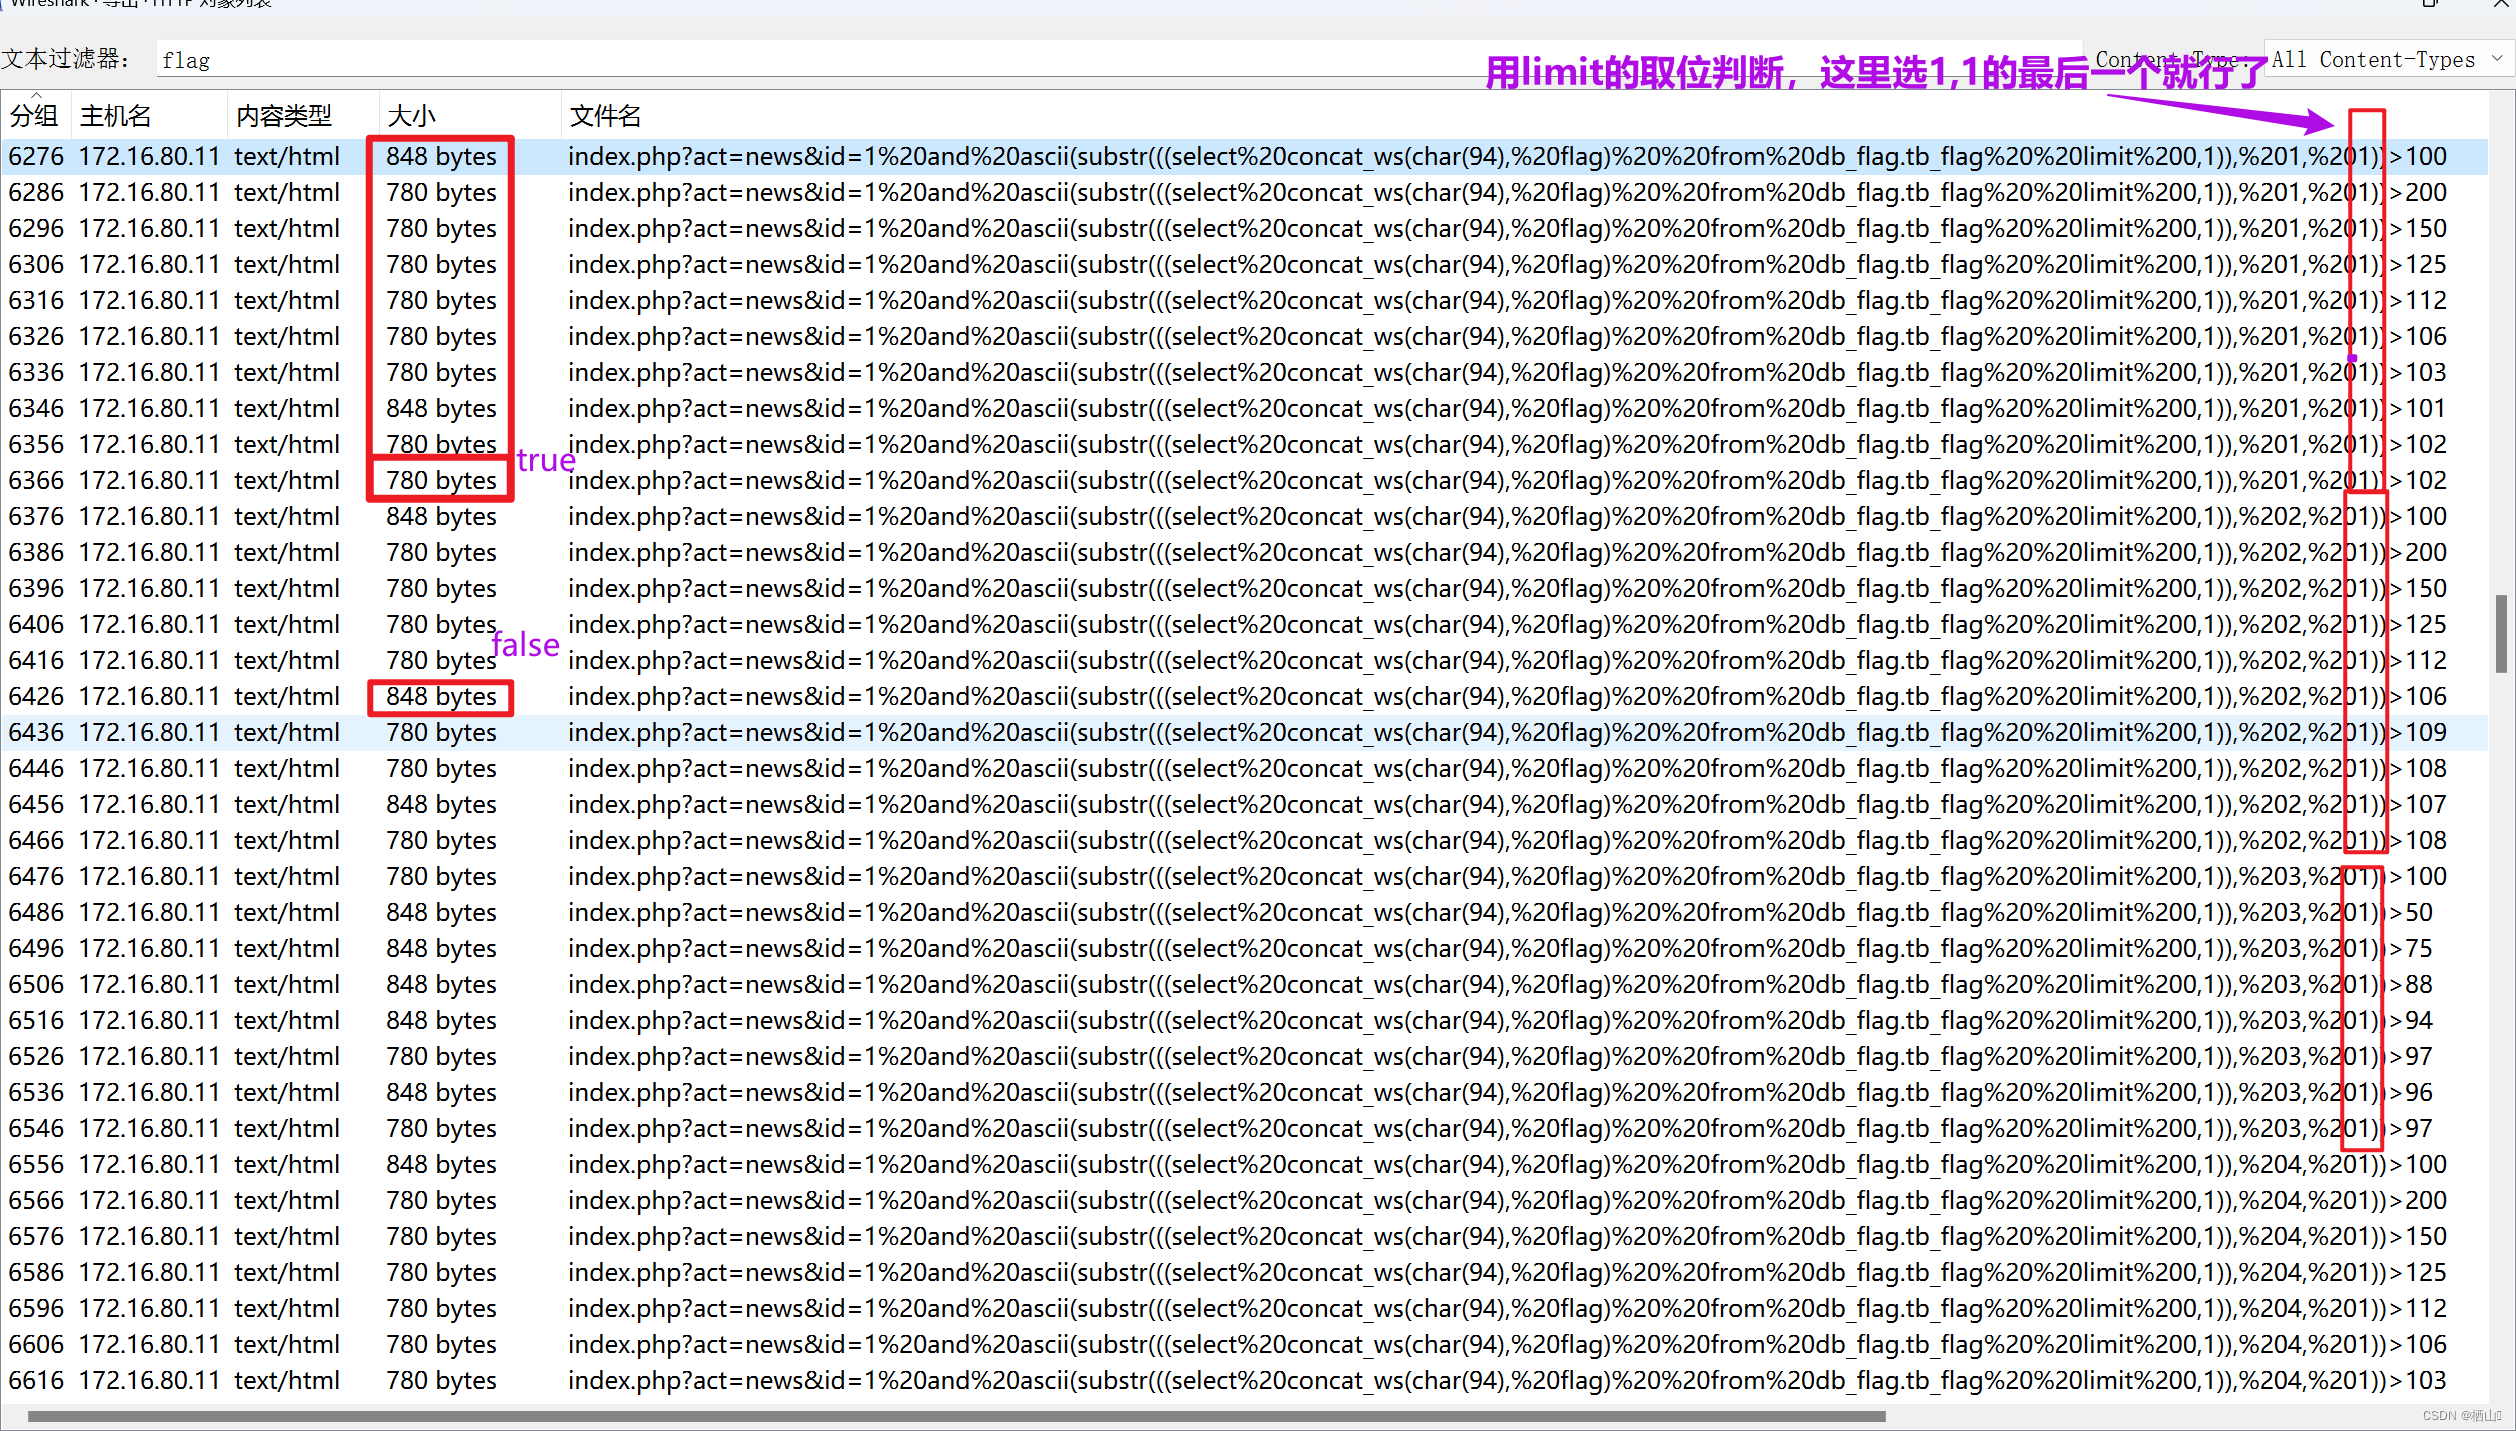The width and height of the screenshot is (2516, 1431).
Task: Select the row for packet 6476
Action: pyautogui.click(x=1244, y=876)
